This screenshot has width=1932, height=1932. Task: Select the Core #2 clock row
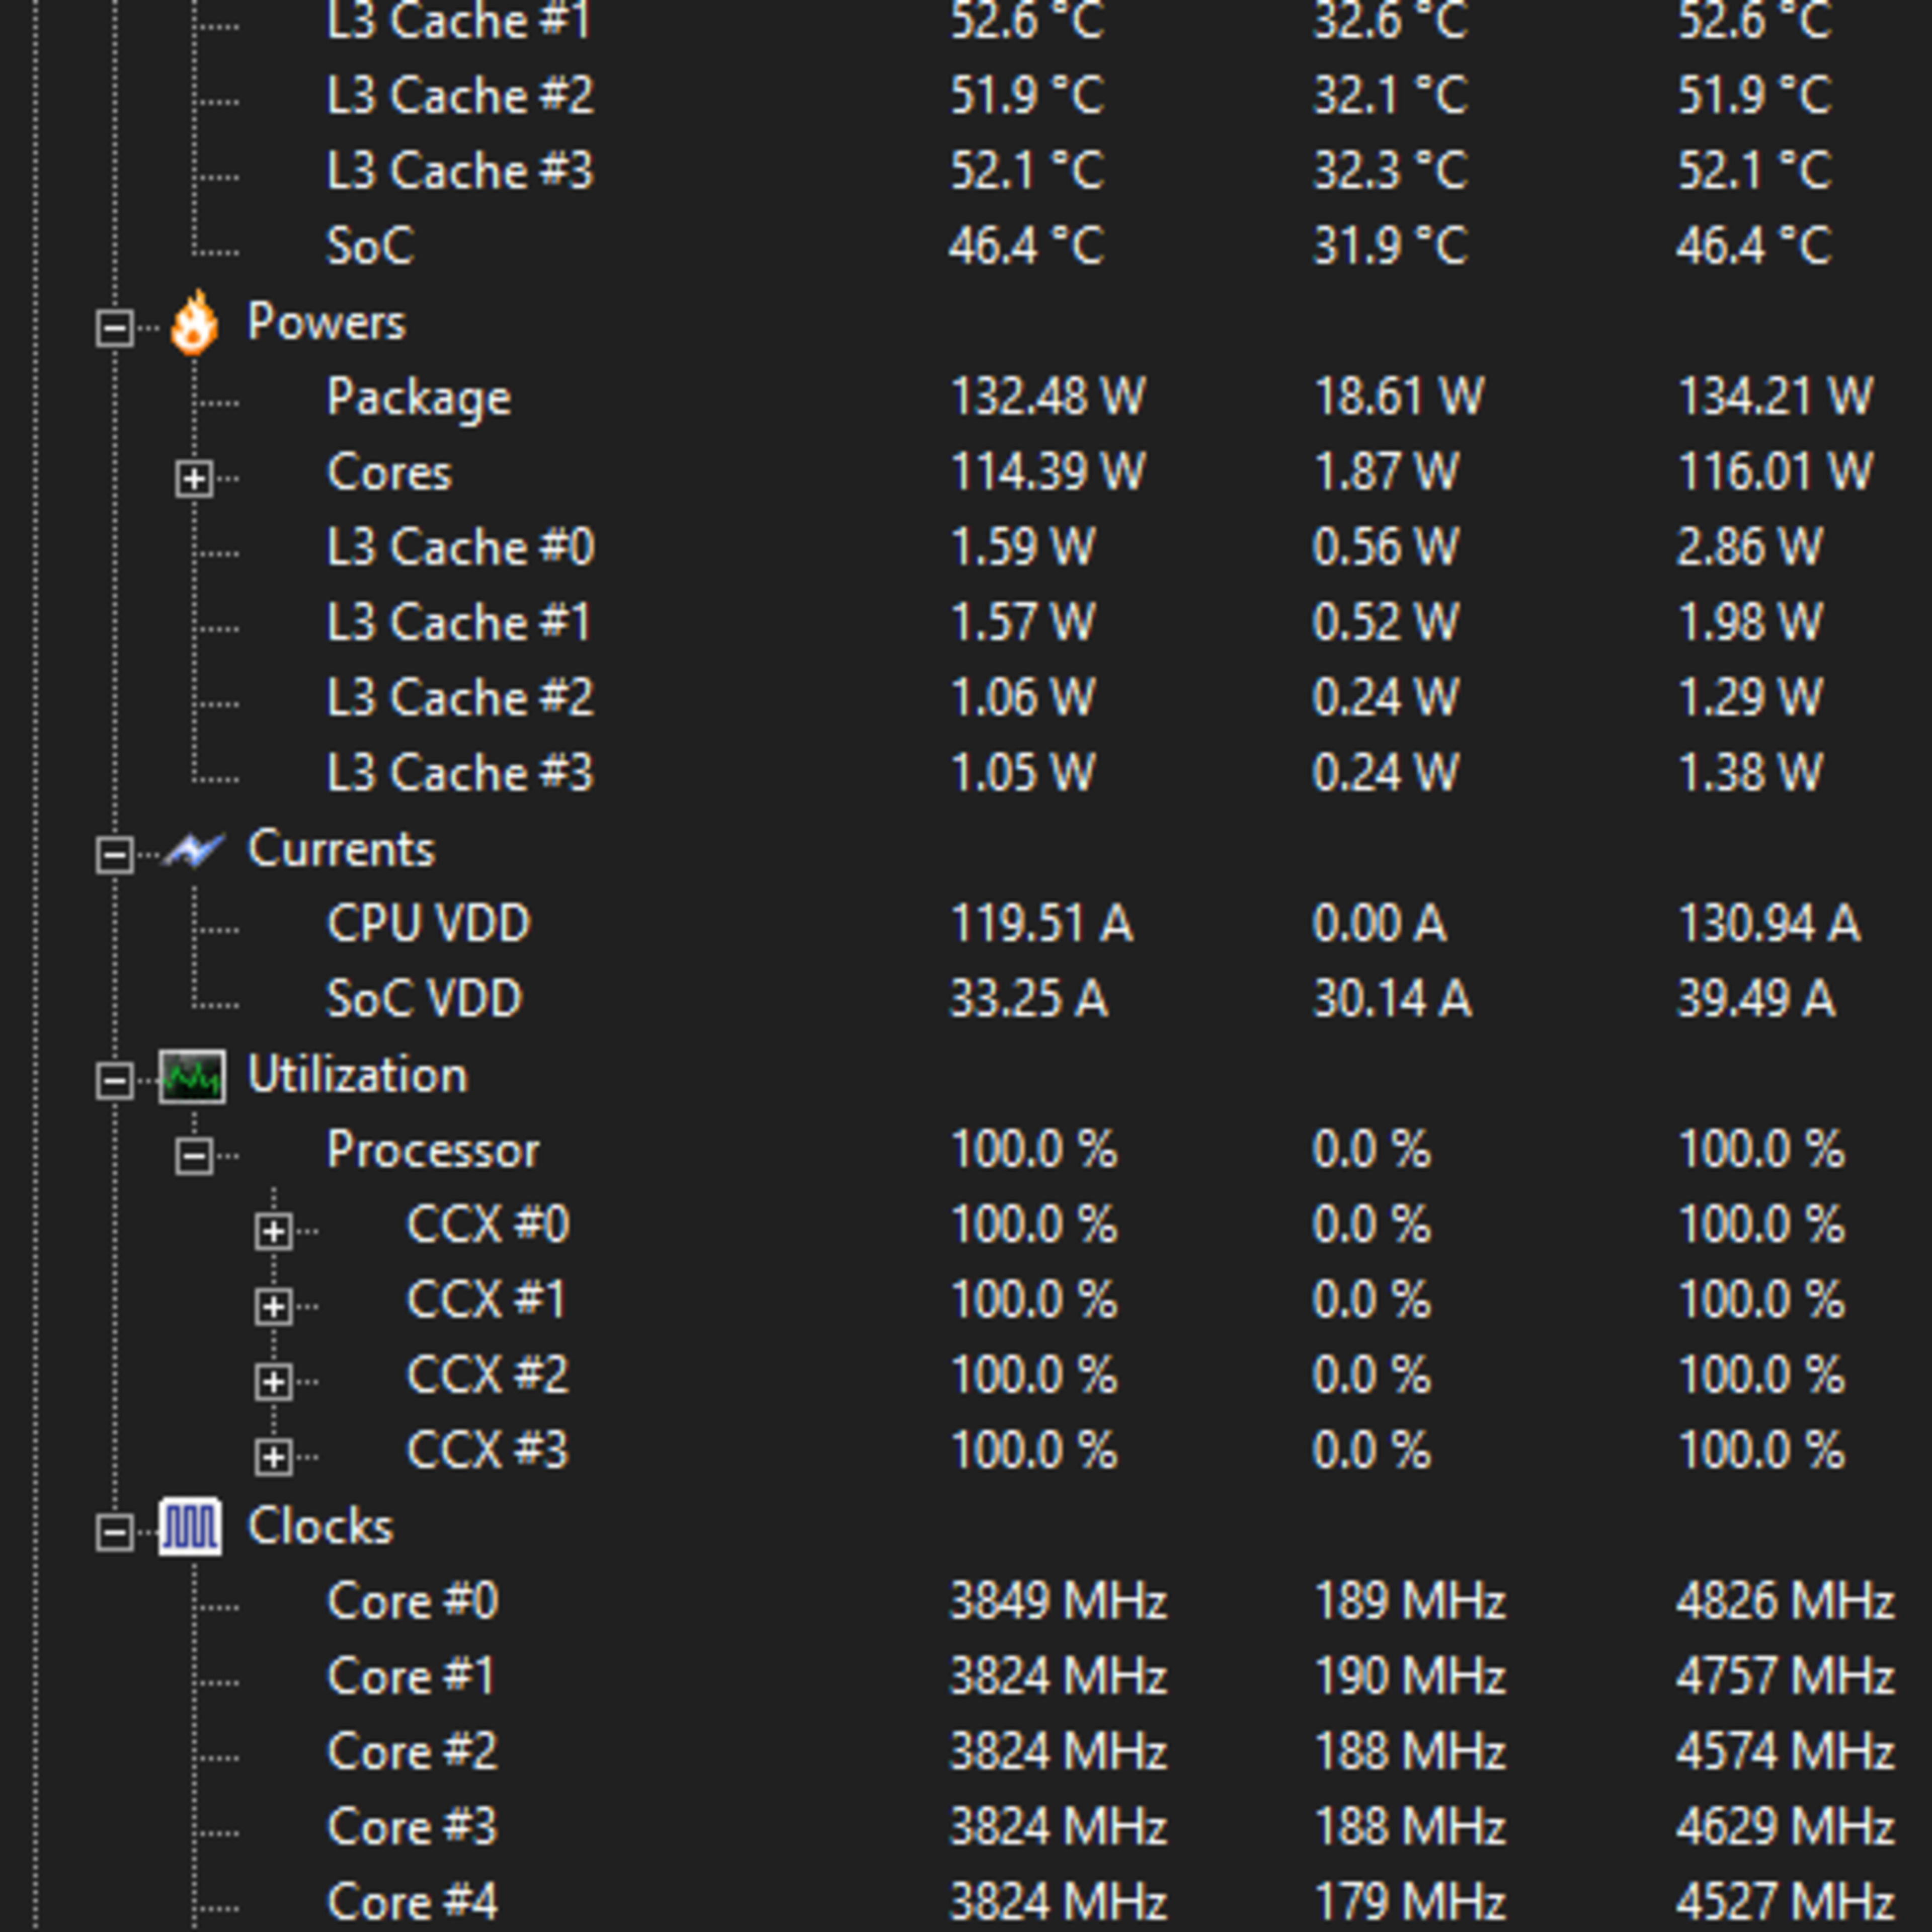(412, 1751)
